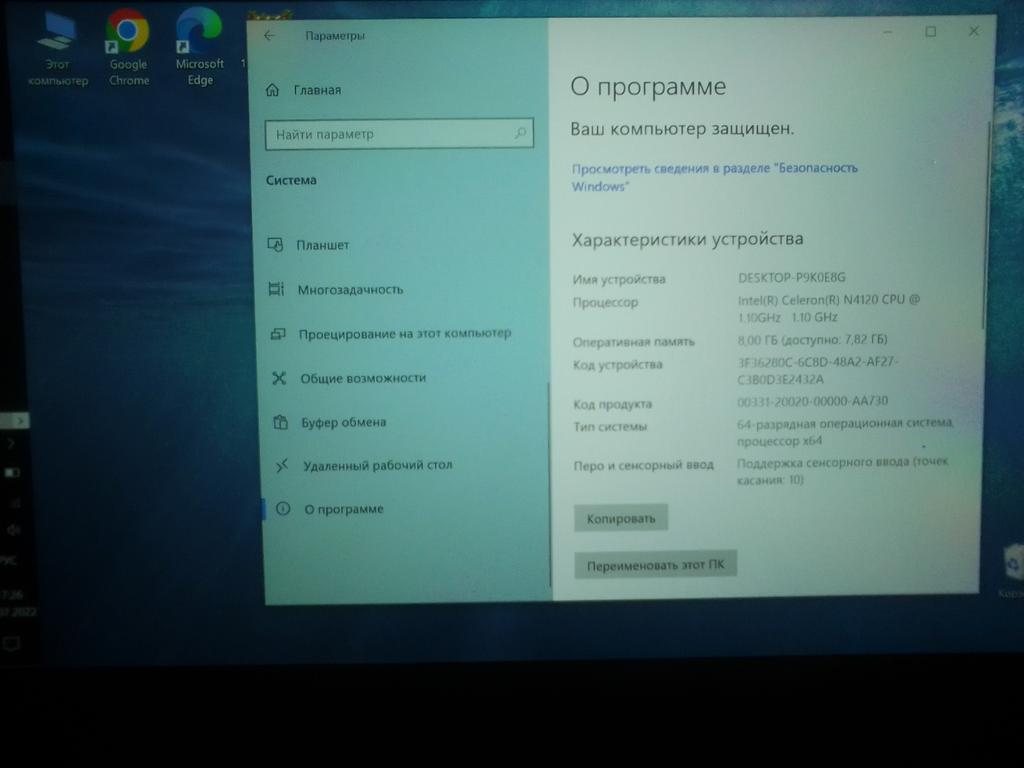Image resolution: width=1024 pixels, height=768 pixels.
Task: Expand hidden tray icons chevron
Action: [x=12, y=442]
